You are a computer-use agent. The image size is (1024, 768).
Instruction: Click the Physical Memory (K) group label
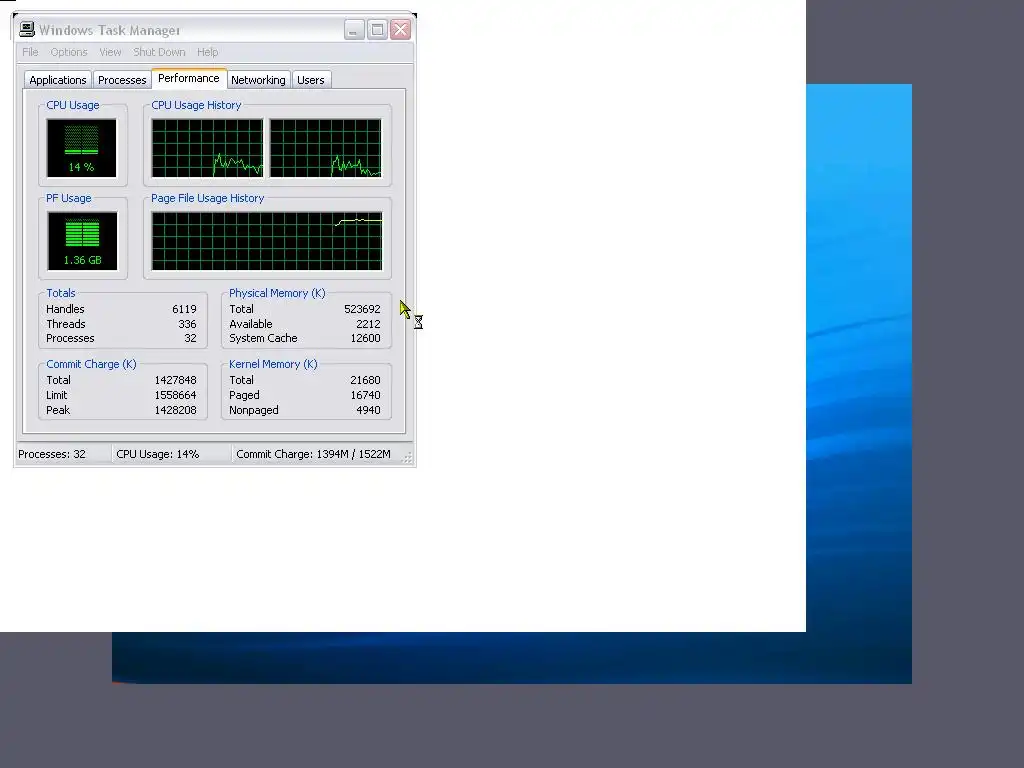point(277,293)
